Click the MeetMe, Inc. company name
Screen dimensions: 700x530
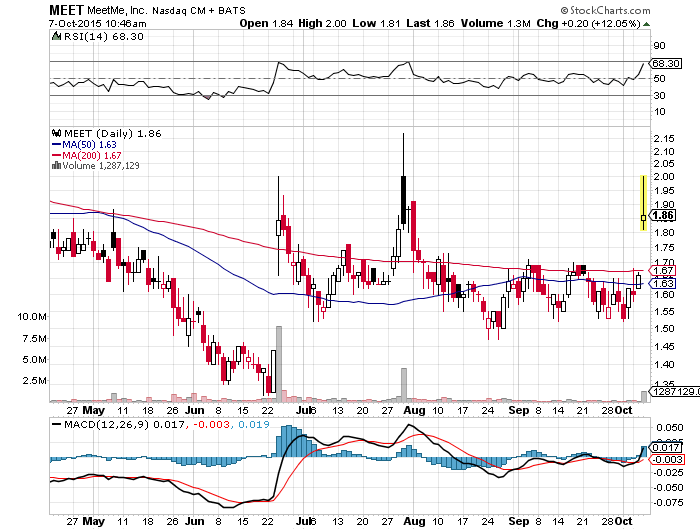coord(117,10)
